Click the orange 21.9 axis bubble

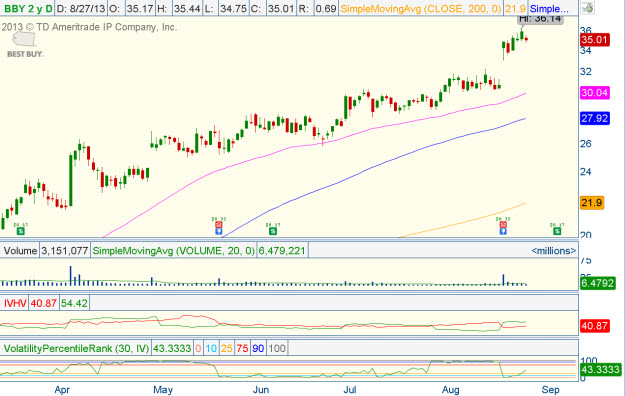592,203
